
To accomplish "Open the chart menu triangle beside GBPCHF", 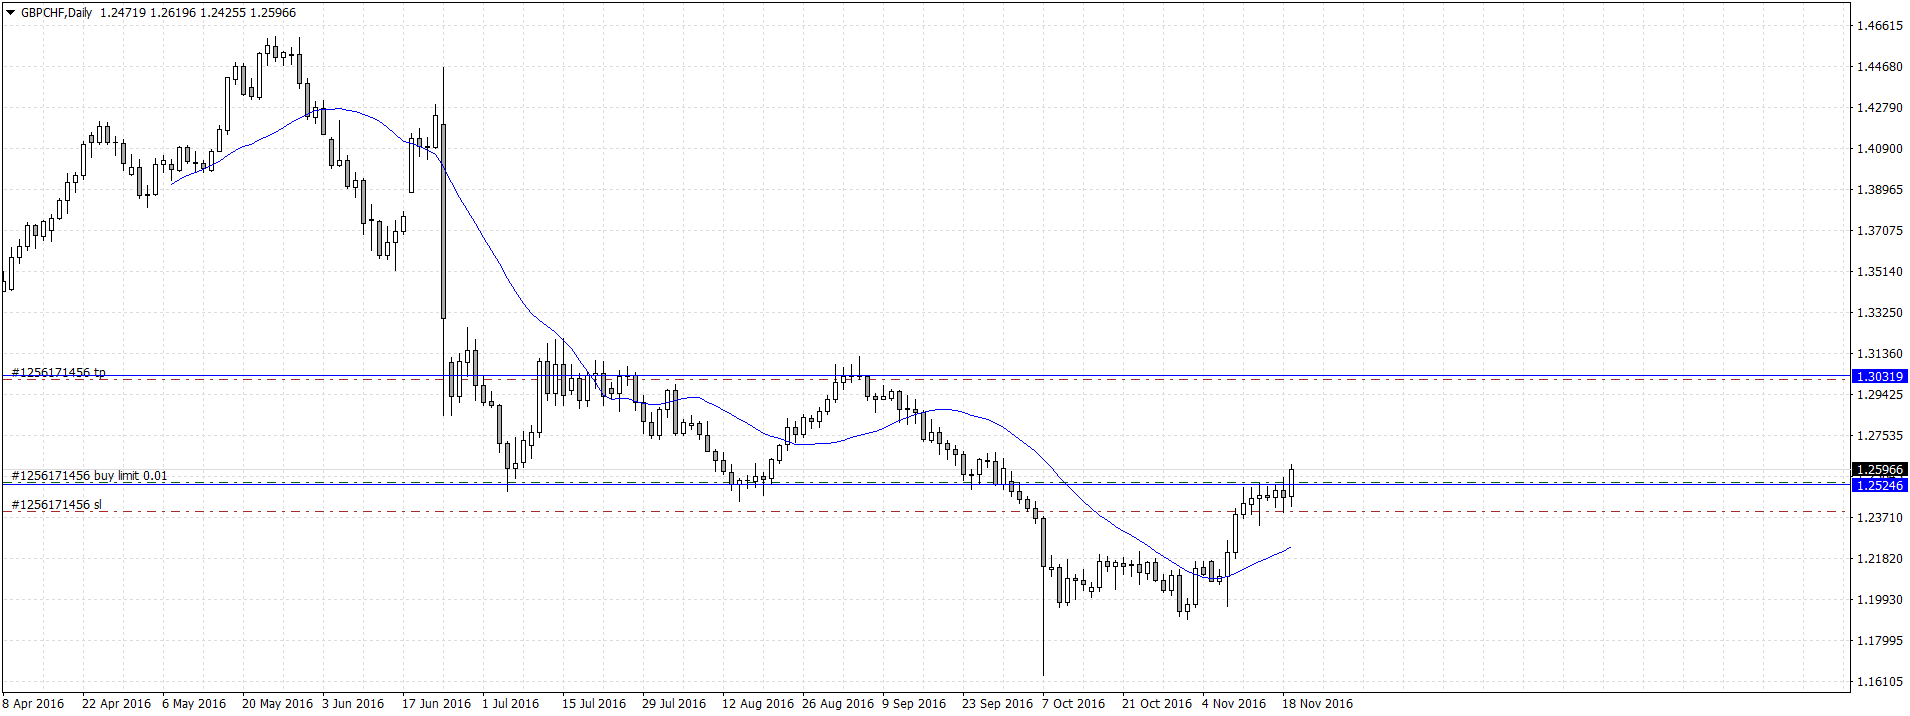I will coord(10,13).
